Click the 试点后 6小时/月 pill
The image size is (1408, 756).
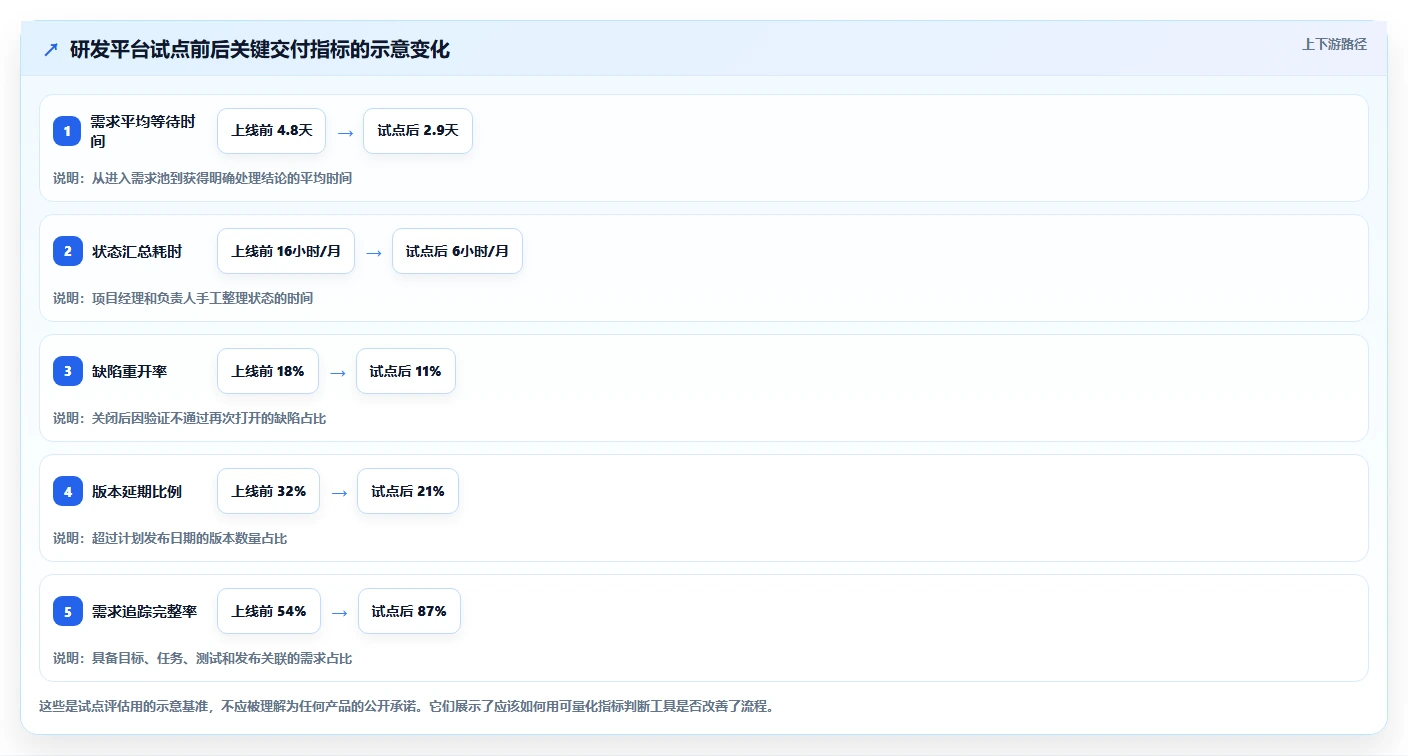[x=457, y=251]
